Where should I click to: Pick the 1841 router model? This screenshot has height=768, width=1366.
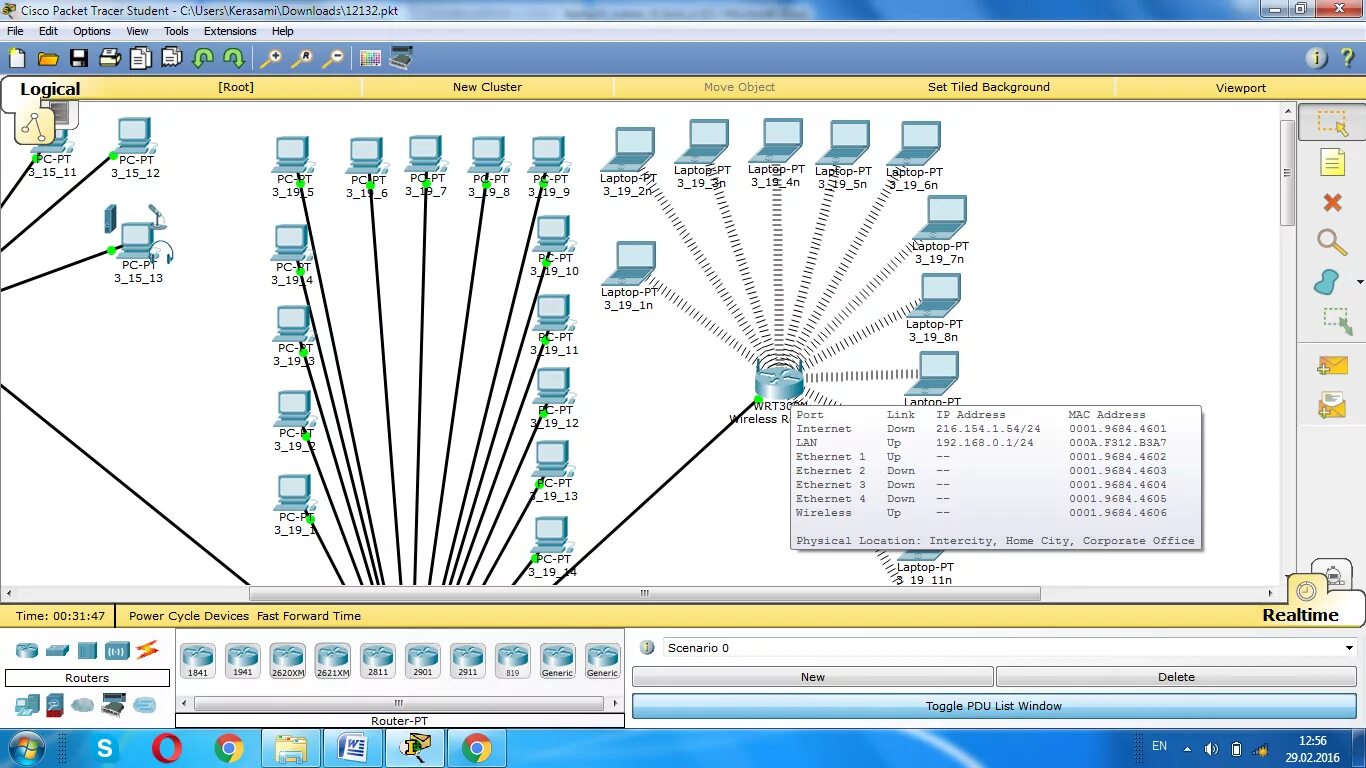(198, 660)
